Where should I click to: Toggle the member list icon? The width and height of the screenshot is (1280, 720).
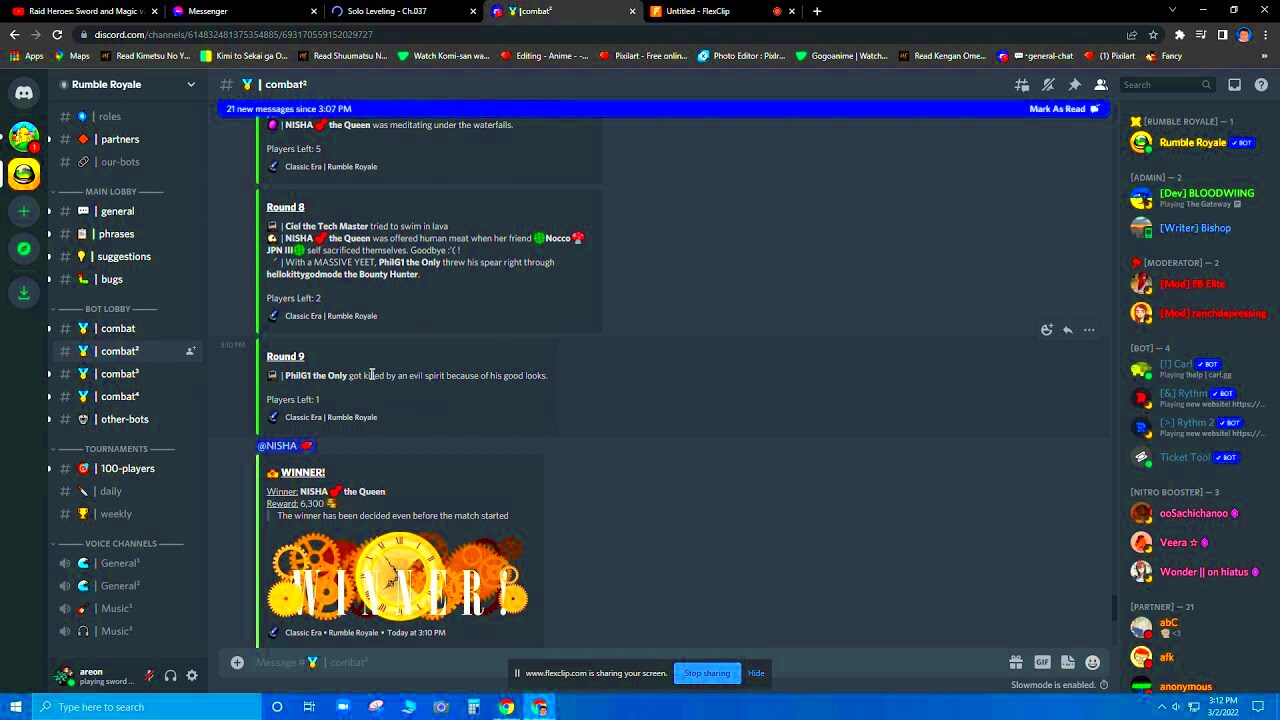1100,85
